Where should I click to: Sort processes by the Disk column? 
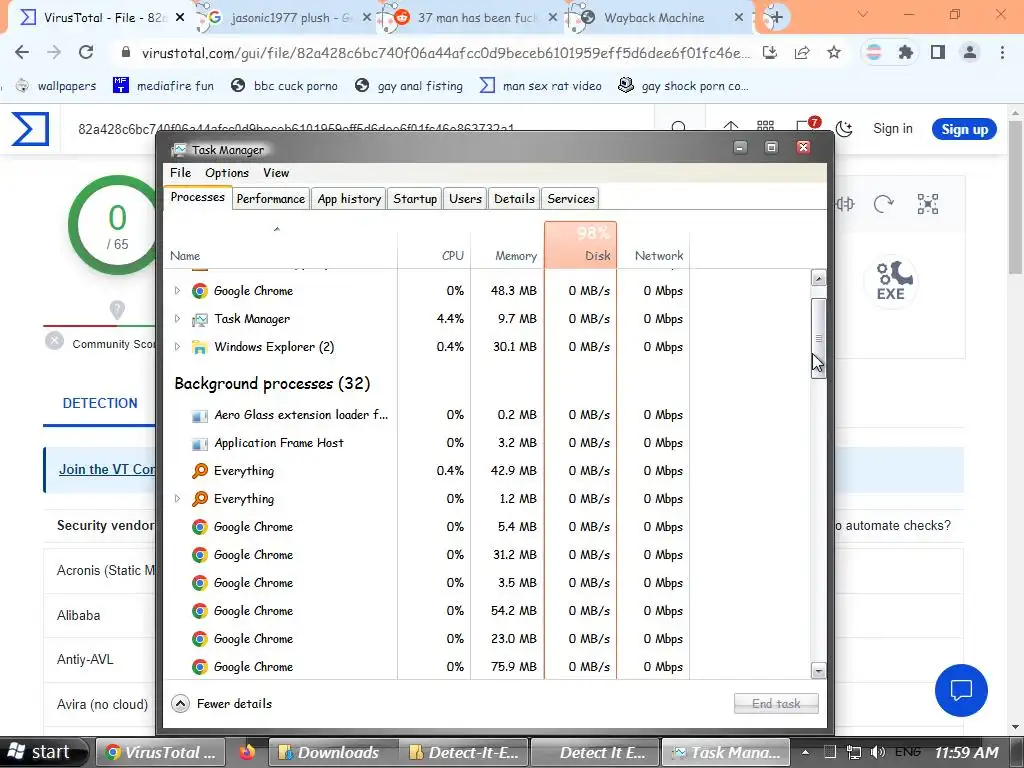[x=580, y=245]
